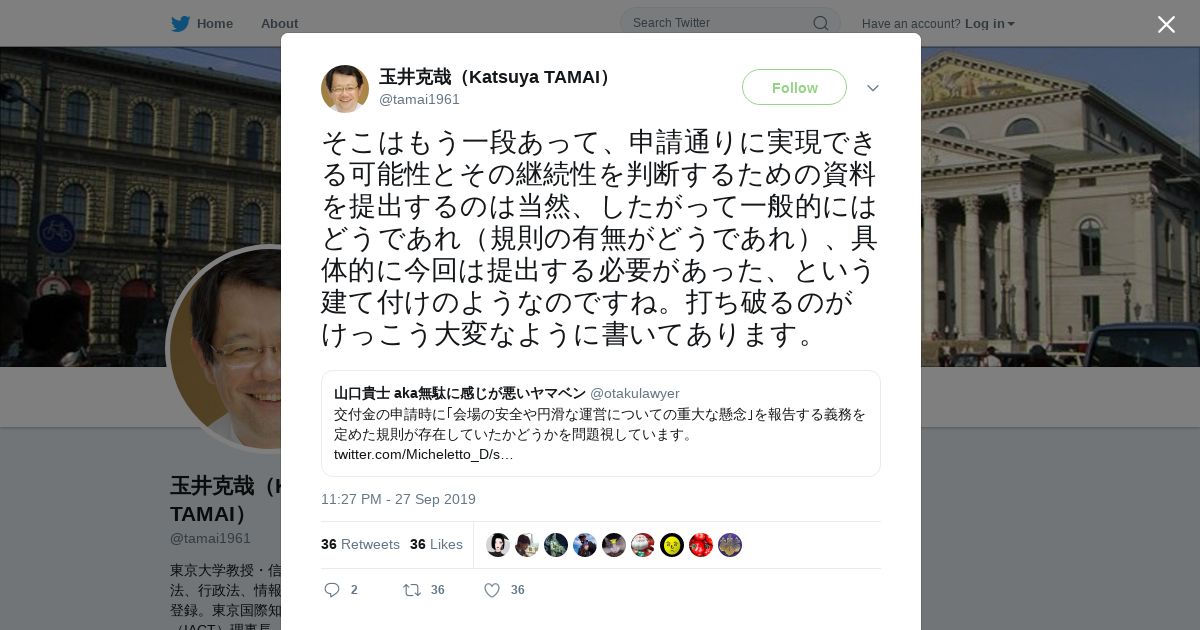The image size is (1200, 630).
Task: View the 36 Likes list
Action: [436, 545]
